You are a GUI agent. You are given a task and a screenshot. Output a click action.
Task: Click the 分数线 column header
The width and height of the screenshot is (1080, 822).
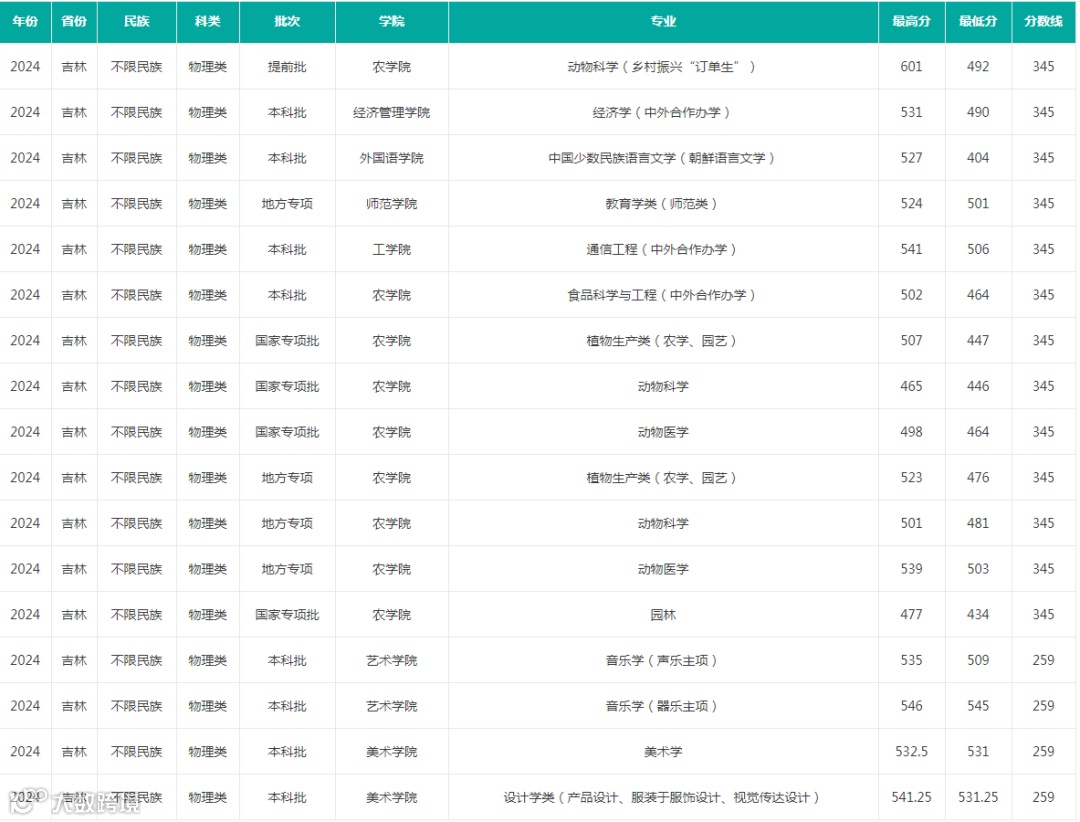pos(1043,21)
